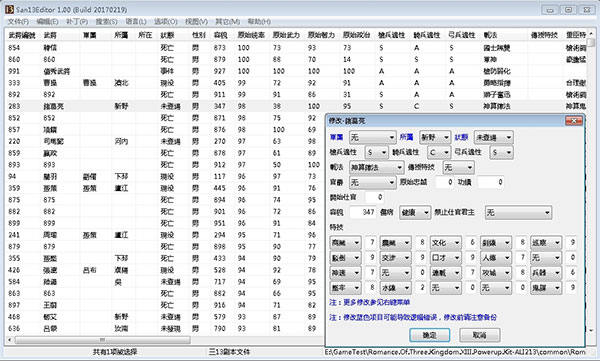Select the row with number 991

(296, 71)
